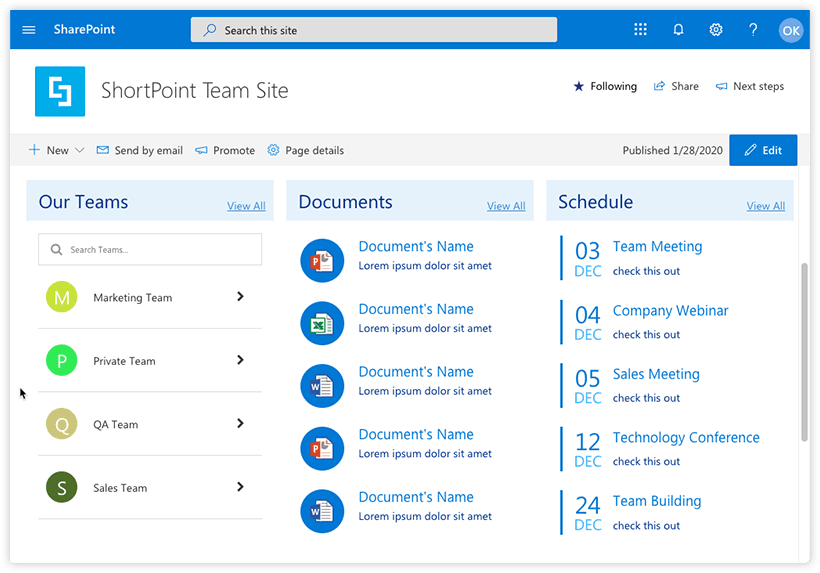
Task: Click the 03 DEC date
Action: [588, 259]
